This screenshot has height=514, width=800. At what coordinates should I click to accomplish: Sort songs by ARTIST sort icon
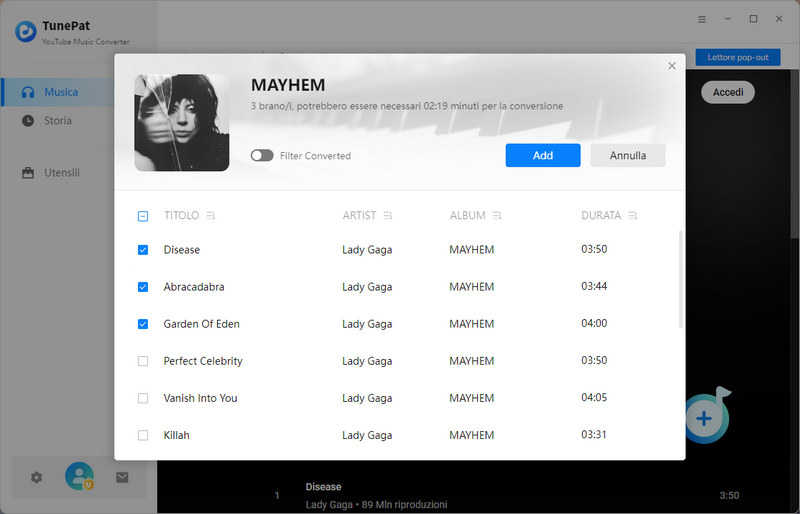388,216
